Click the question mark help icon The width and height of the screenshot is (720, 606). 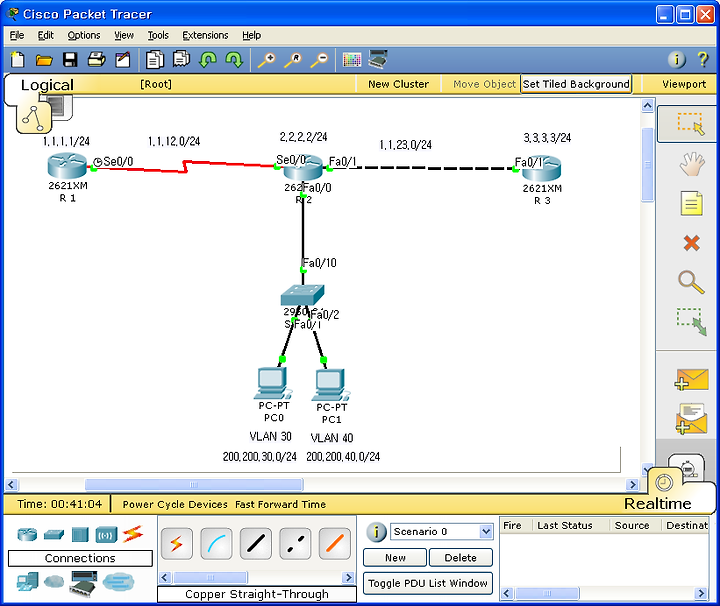(703, 60)
